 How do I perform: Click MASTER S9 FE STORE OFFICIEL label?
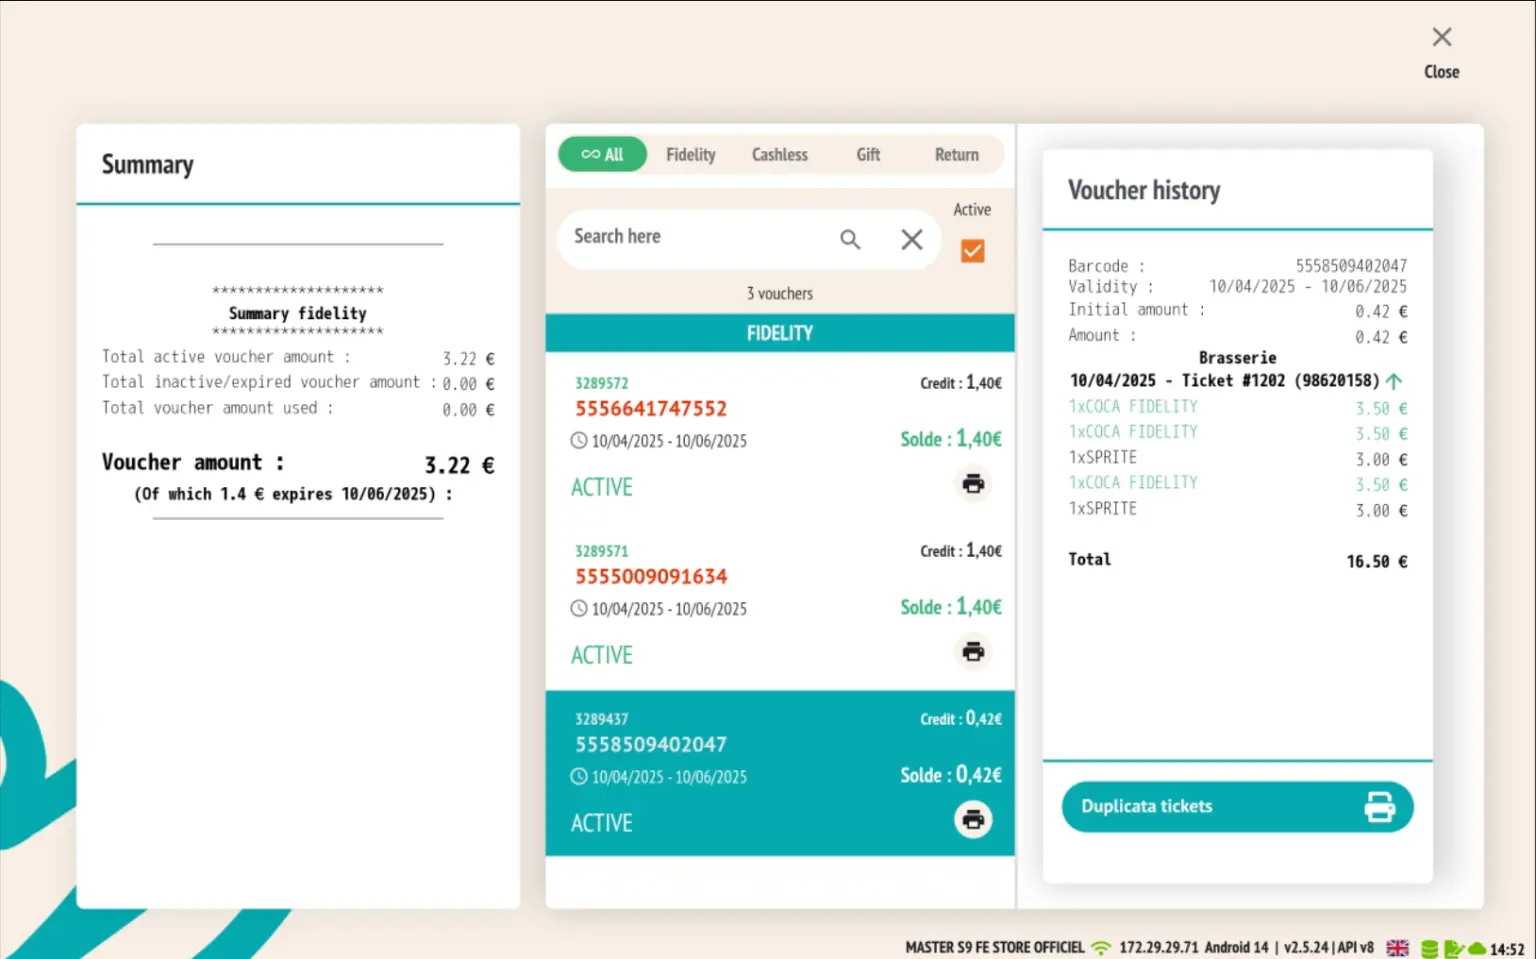click(x=995, y=947)
